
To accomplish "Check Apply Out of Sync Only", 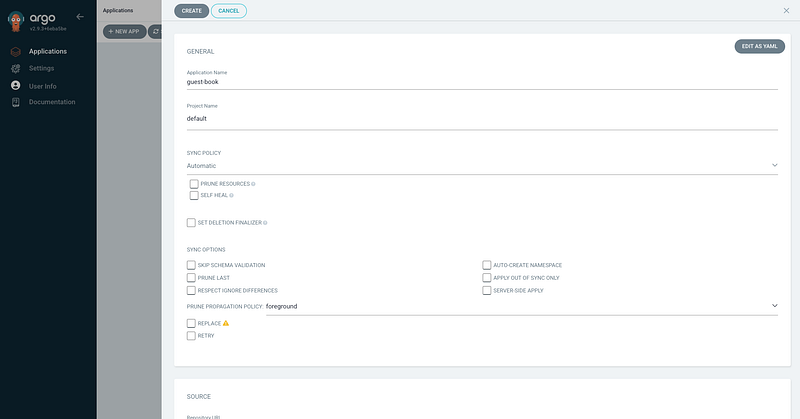I will 487,278.
